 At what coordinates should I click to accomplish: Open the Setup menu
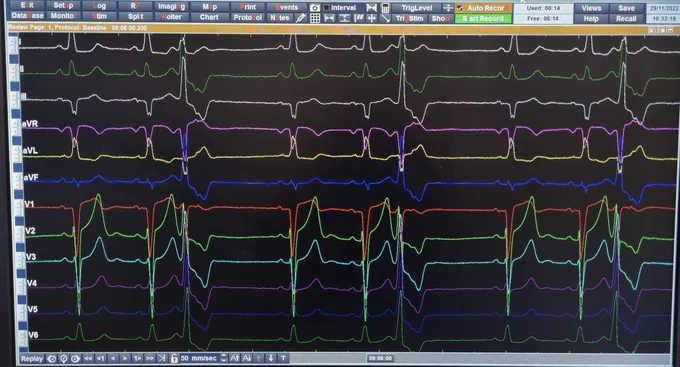(63, 6)
